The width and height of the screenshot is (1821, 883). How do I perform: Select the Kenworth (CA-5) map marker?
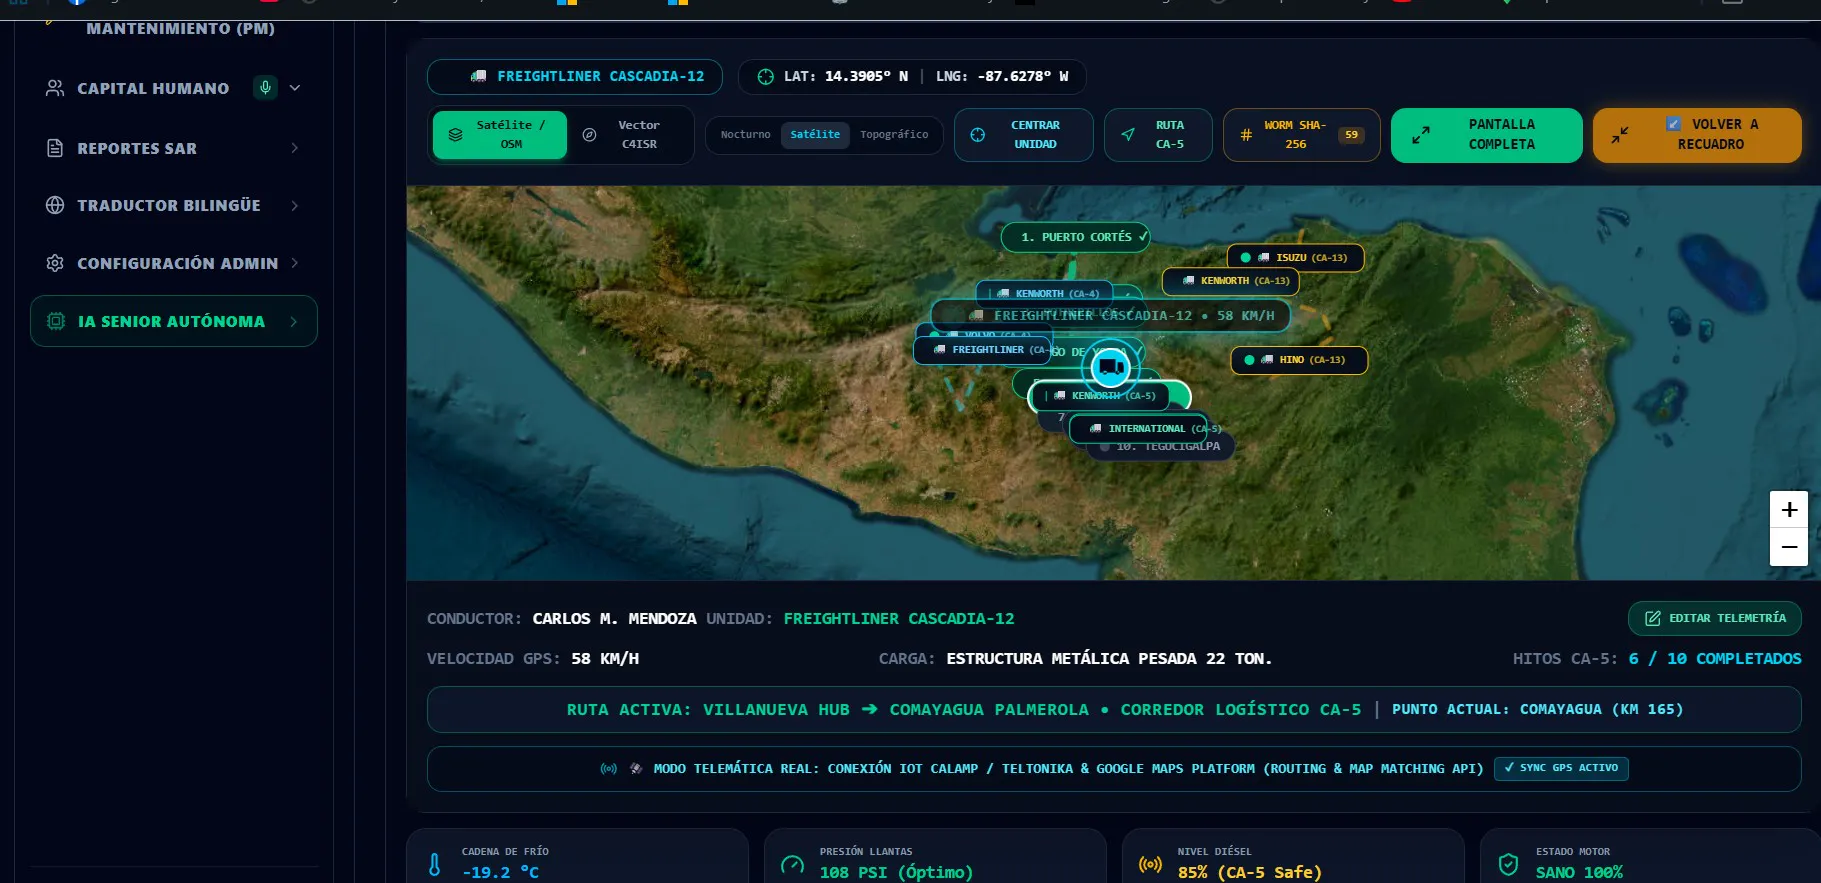coord(1100,396)
